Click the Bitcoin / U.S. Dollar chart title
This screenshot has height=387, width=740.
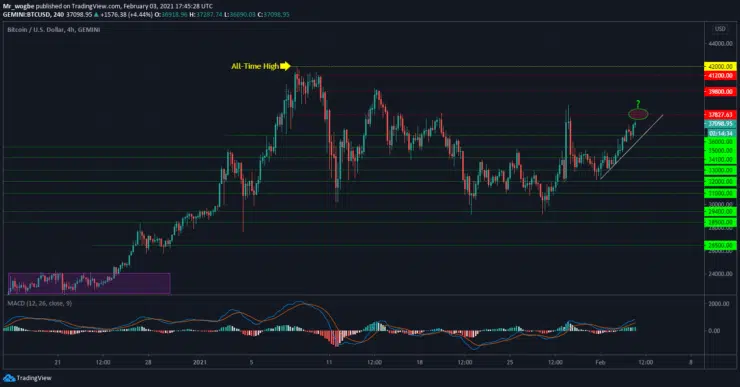[54, 30]
